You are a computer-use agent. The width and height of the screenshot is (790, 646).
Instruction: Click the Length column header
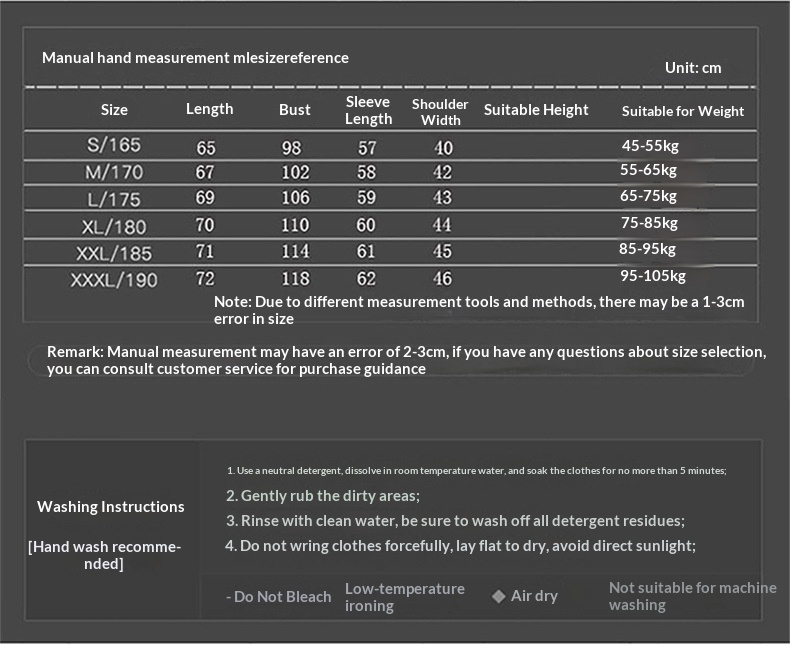point(209,109)
